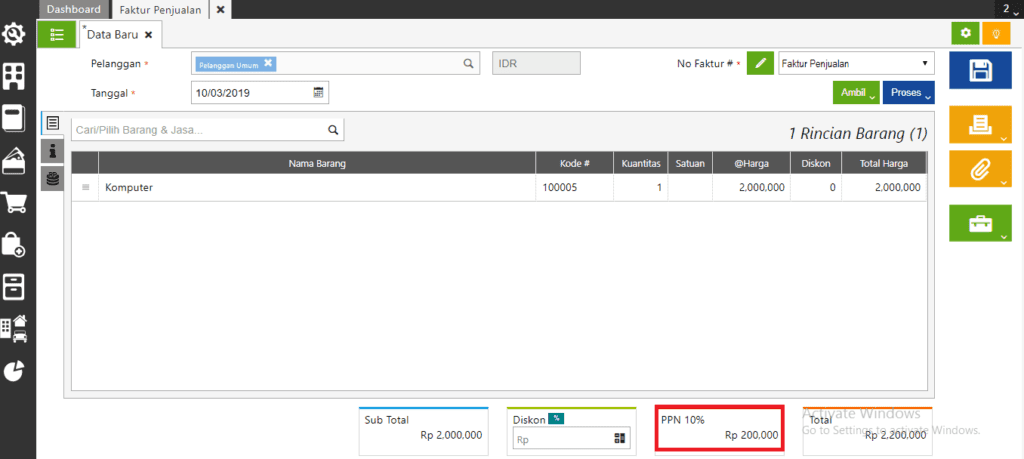Image resolution: width=1024 pixels, height=459 pixels.
Task: Select the Data Baru tab
Action: click(x=113, y=34)
